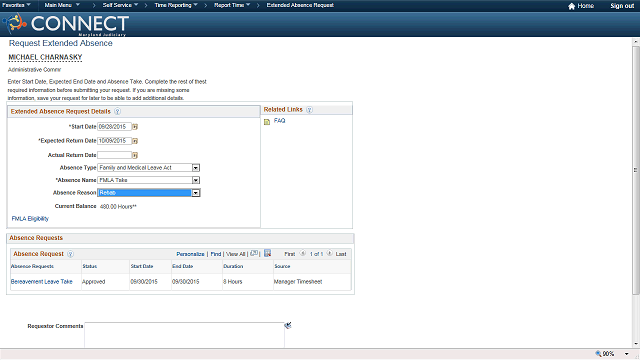Screen dimensions: 640x360
Task: Click the scrollbar down arrow
Action: (636, 344)
